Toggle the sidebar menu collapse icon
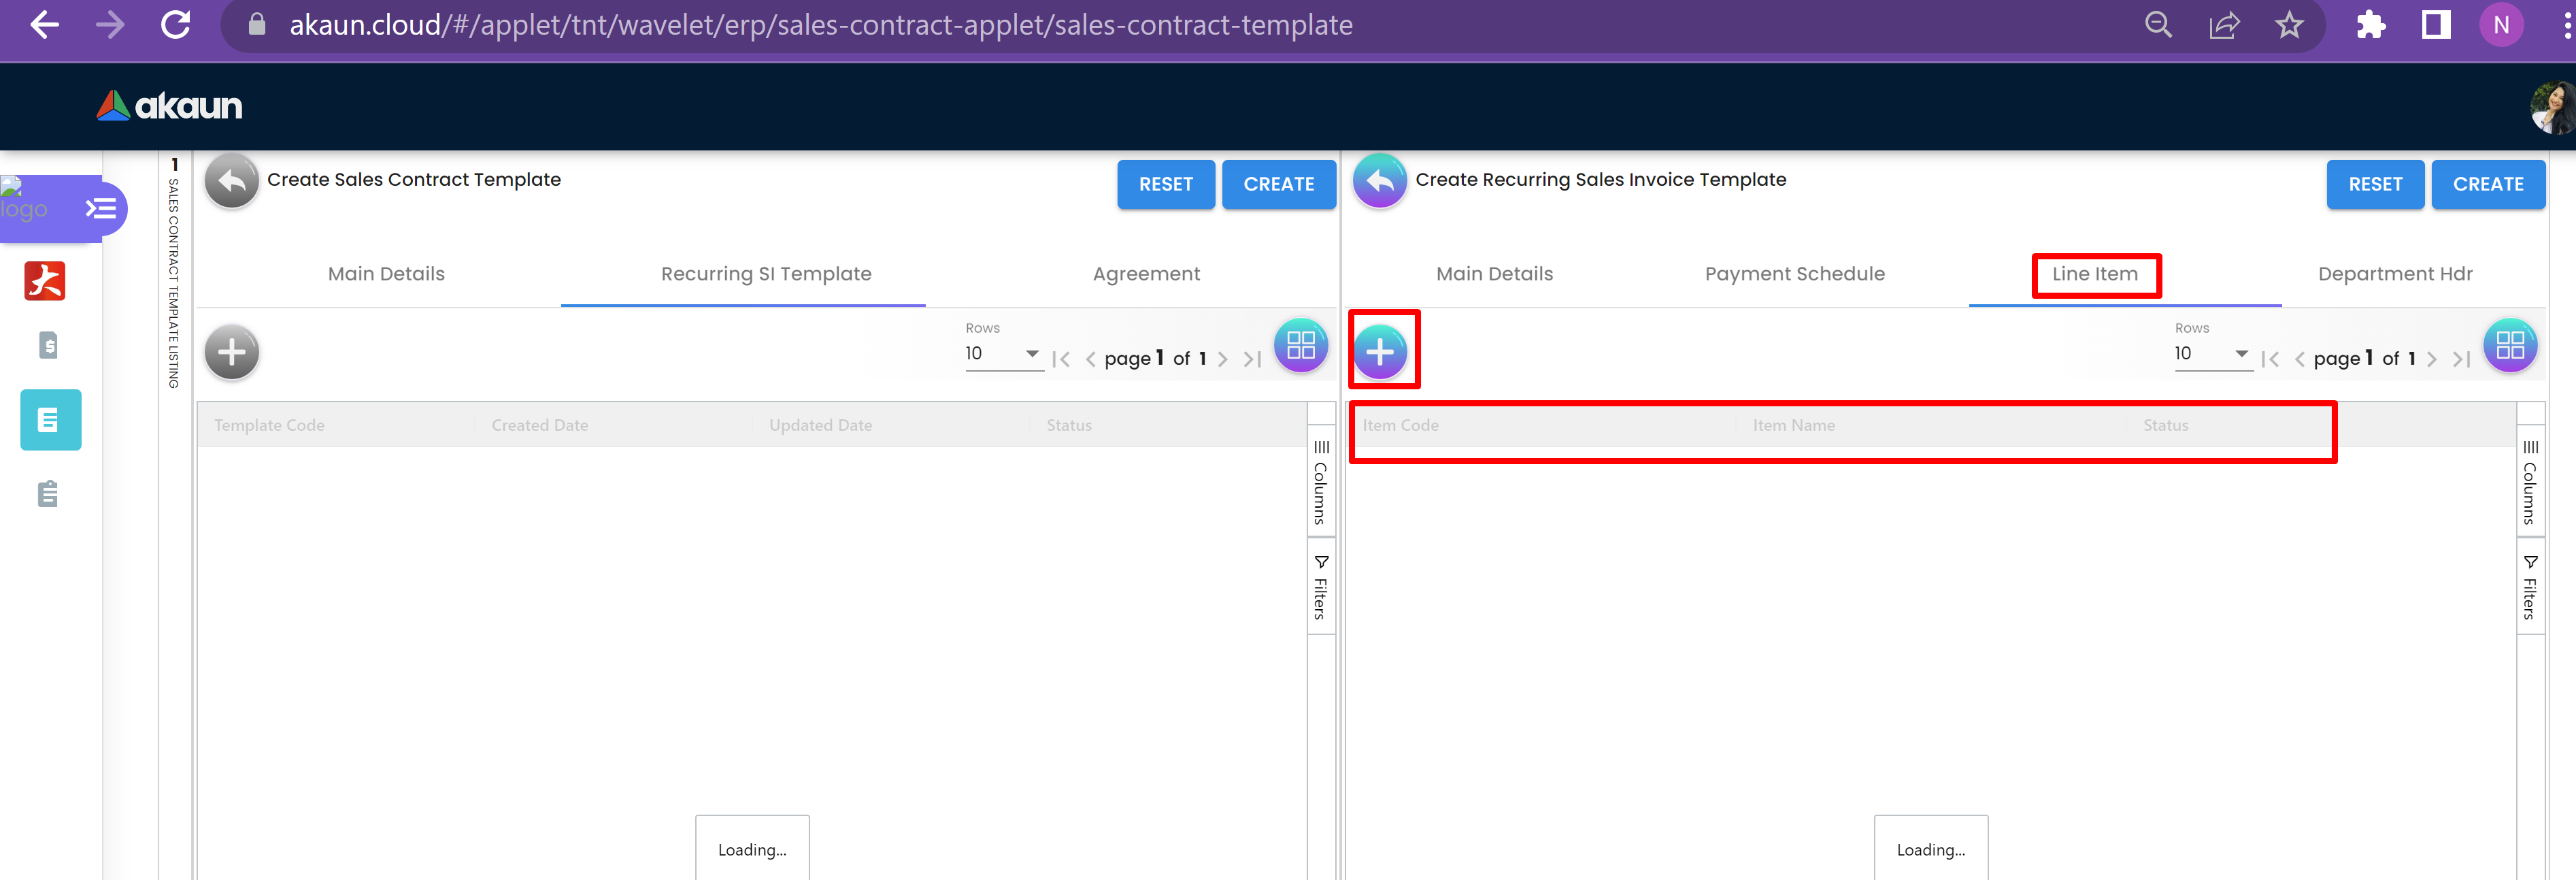 coord(101,209)
